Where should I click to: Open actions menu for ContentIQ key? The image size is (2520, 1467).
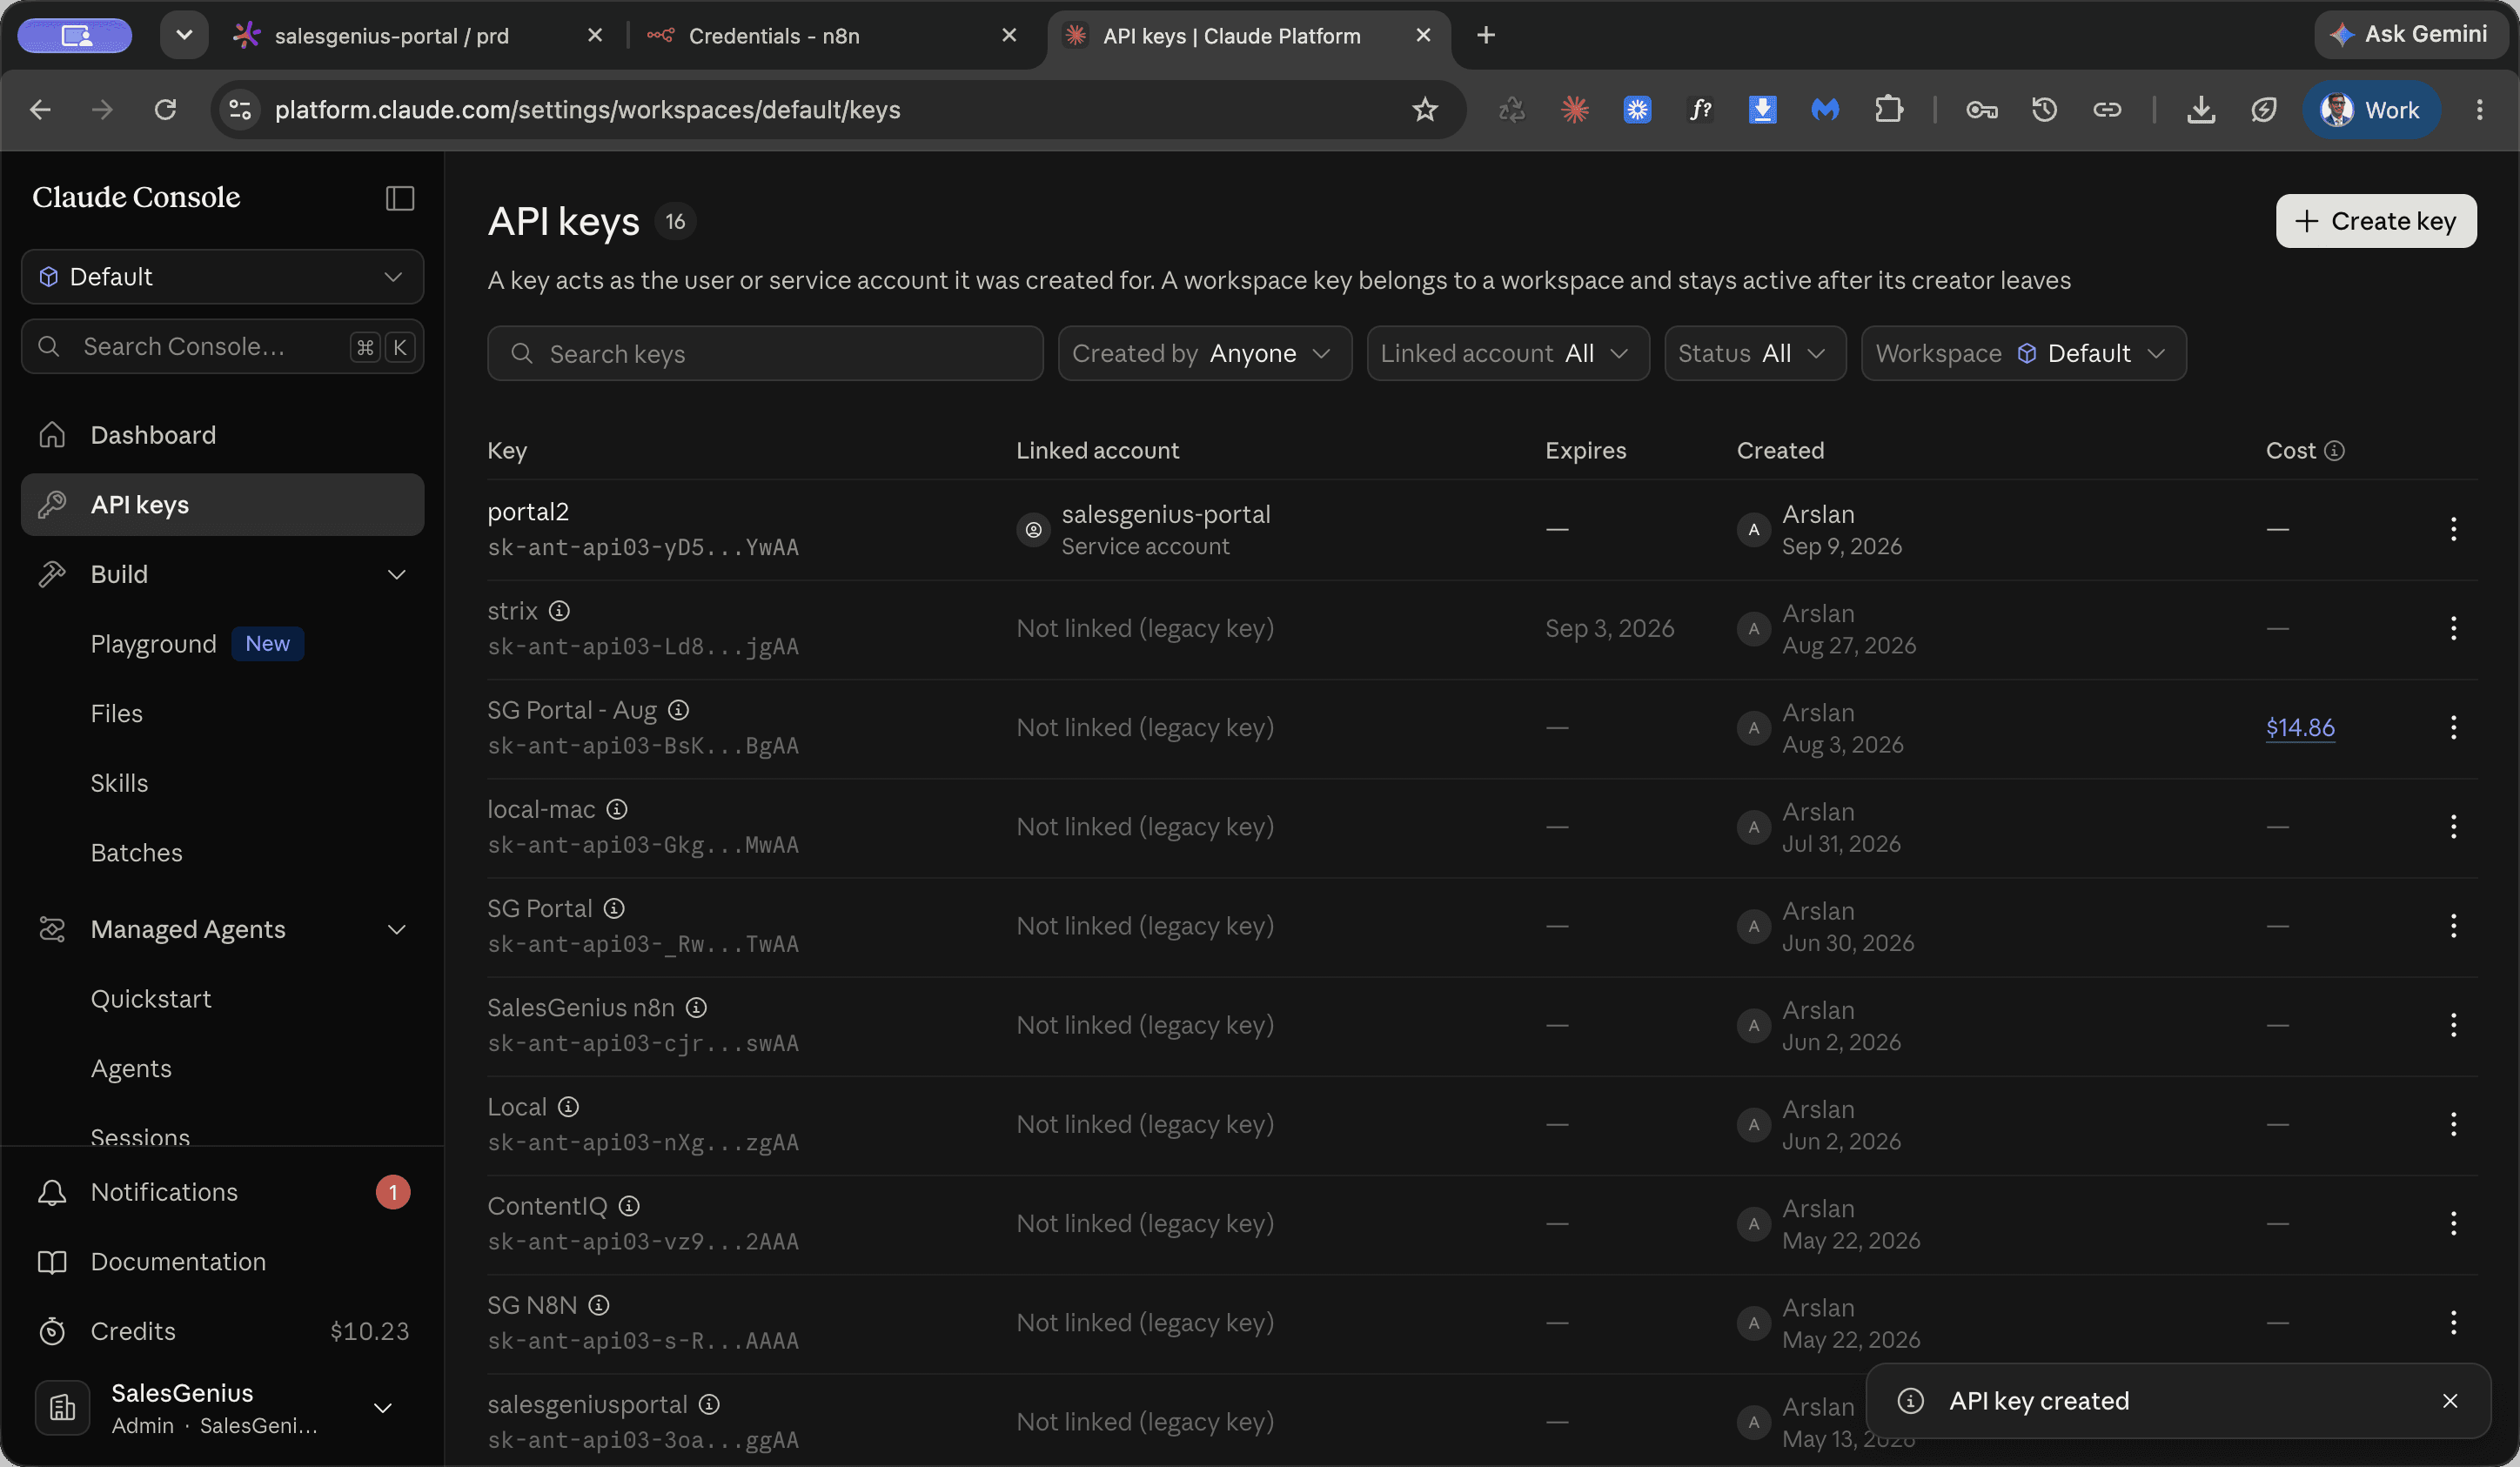click(x=2453, y=1223)
